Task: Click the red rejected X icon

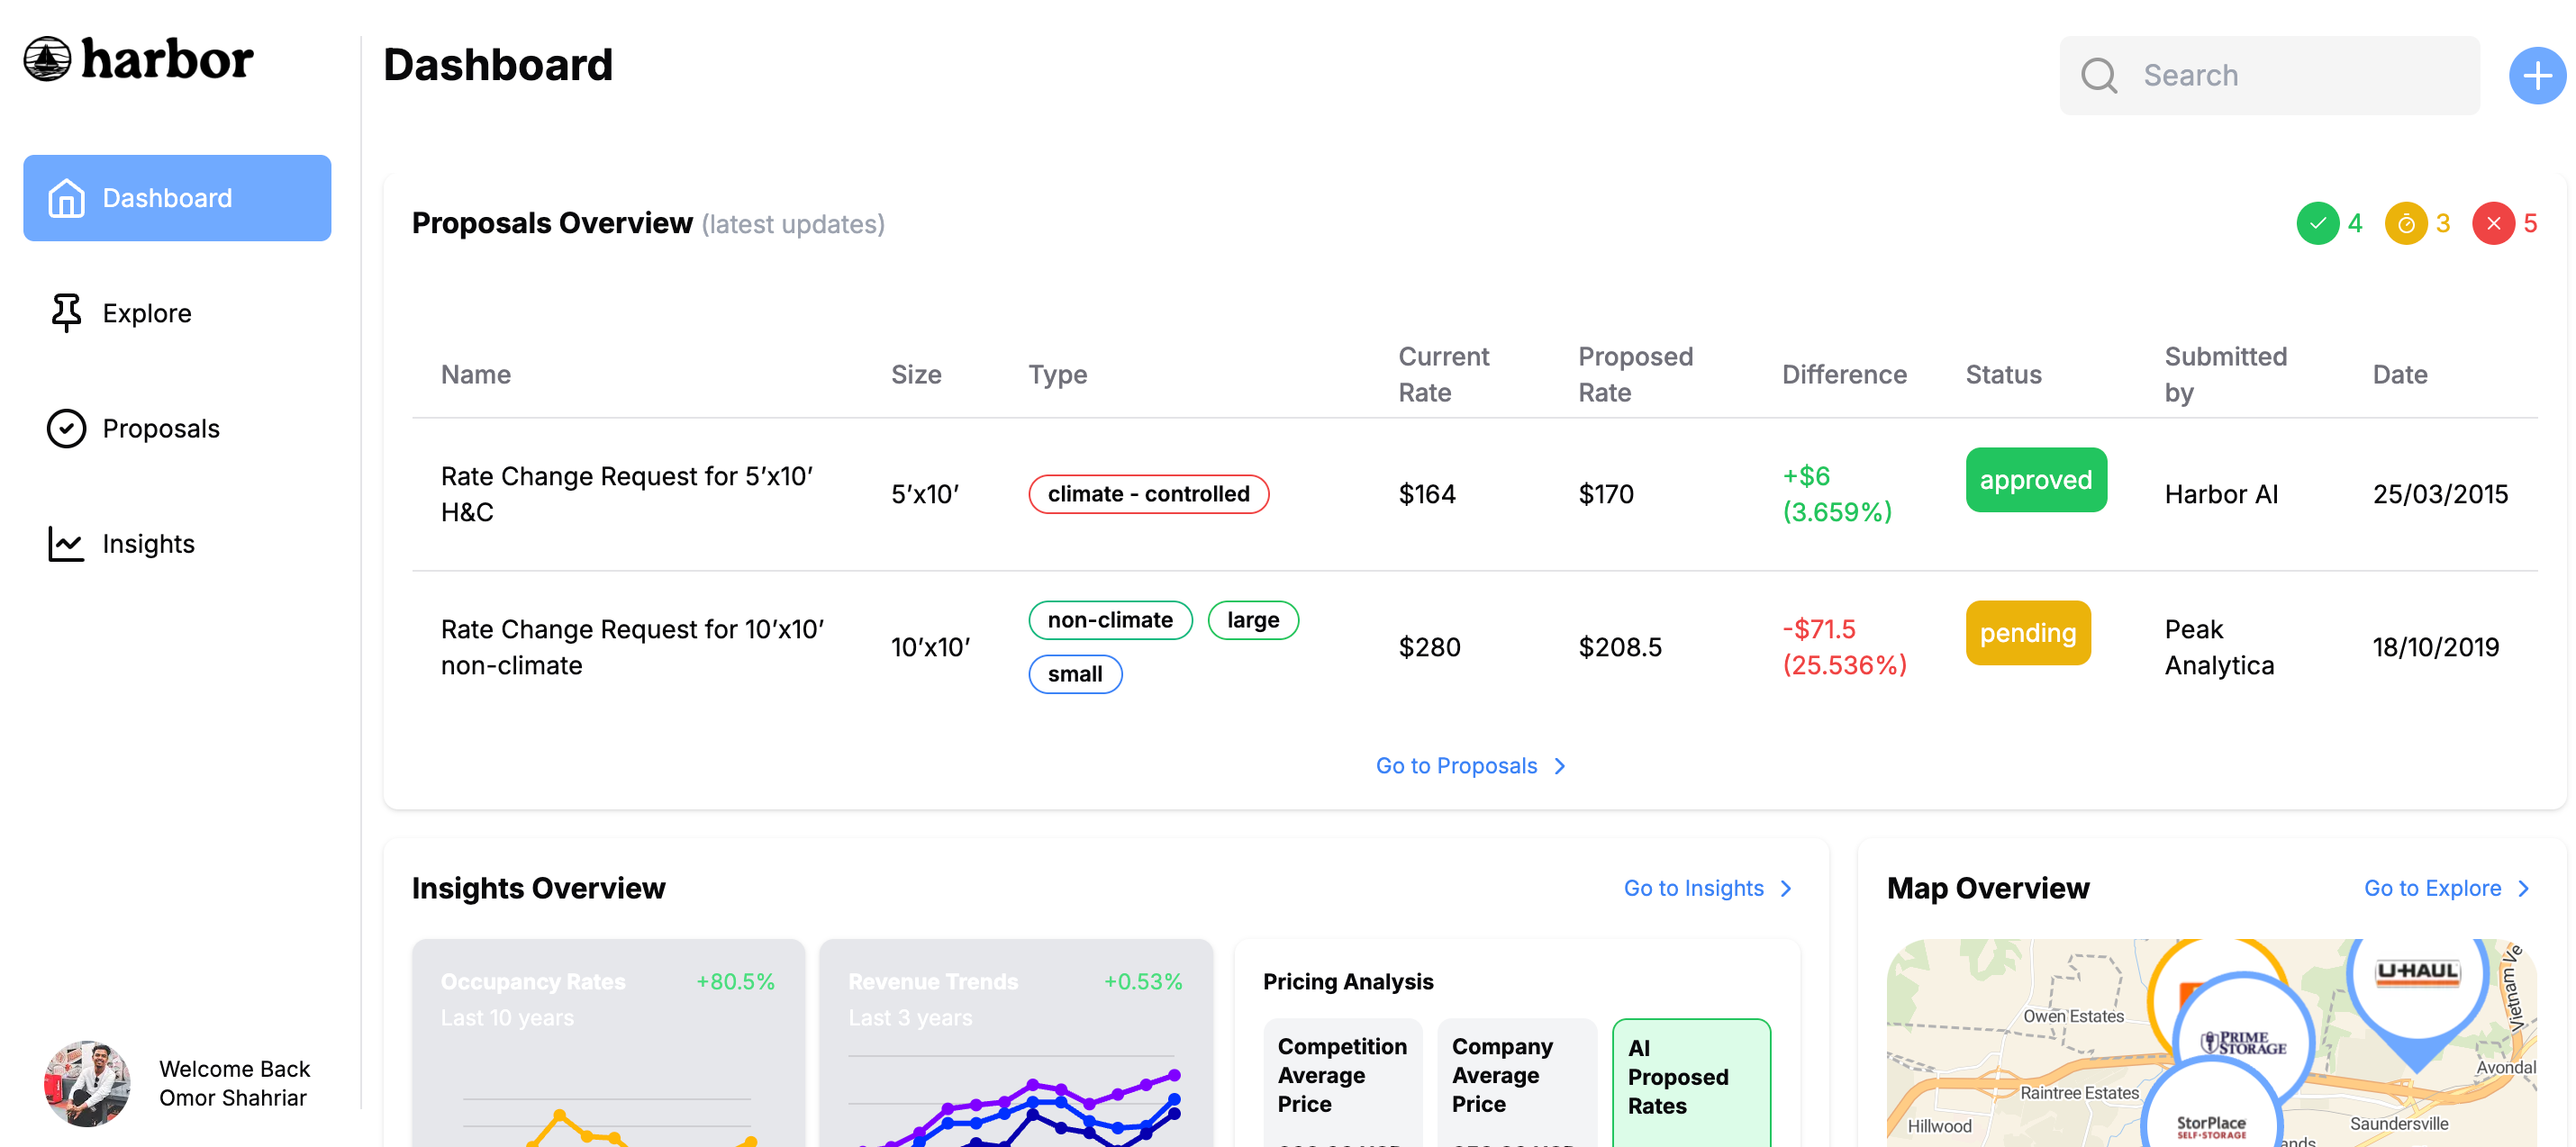Action: (x=2492, y=223)
